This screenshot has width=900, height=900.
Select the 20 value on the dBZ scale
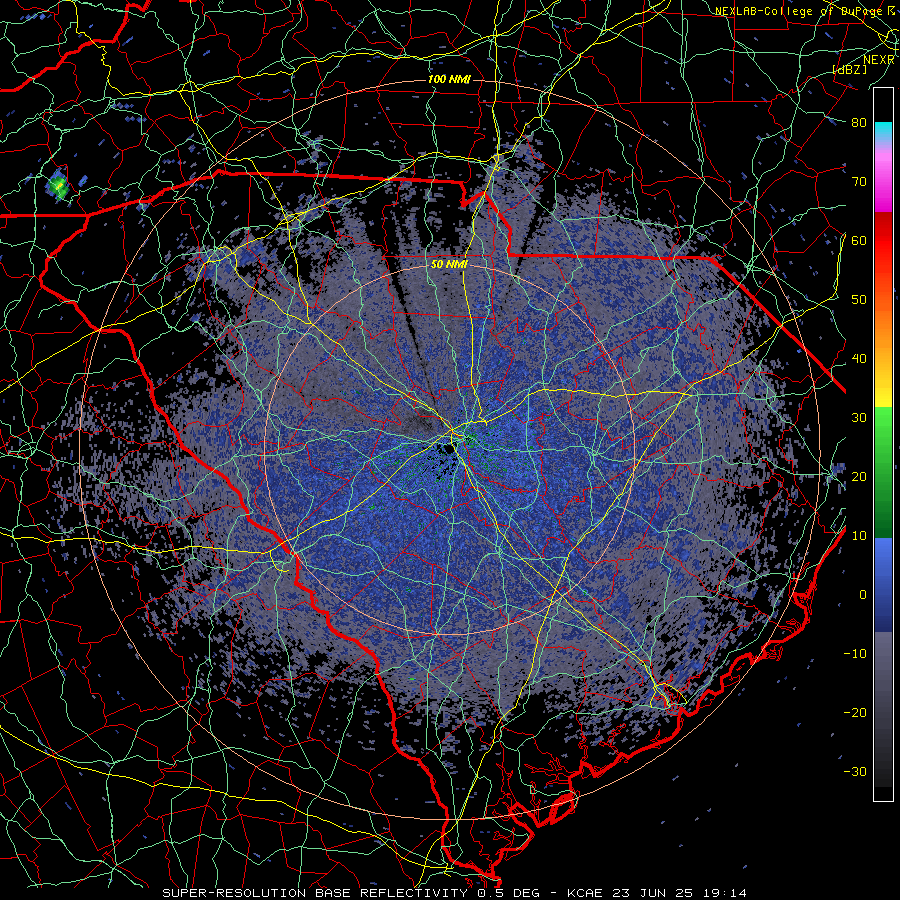click(859, 477)
